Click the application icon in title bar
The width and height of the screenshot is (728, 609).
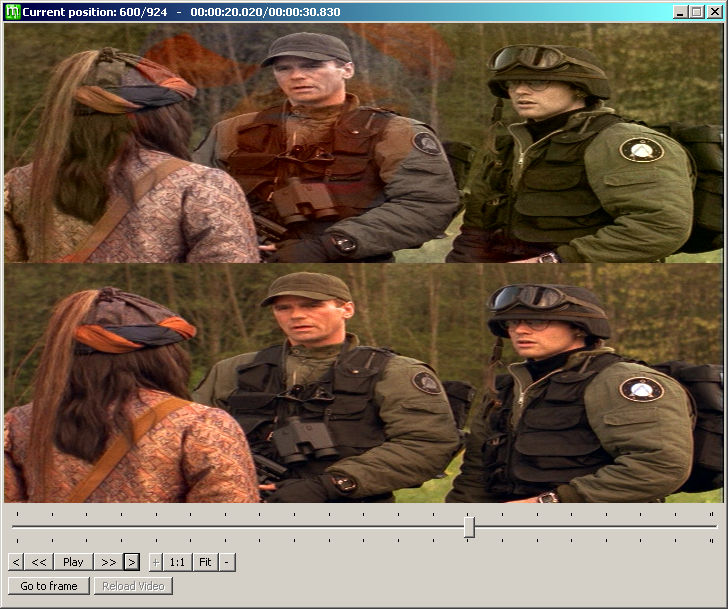[x=12, y=12]
